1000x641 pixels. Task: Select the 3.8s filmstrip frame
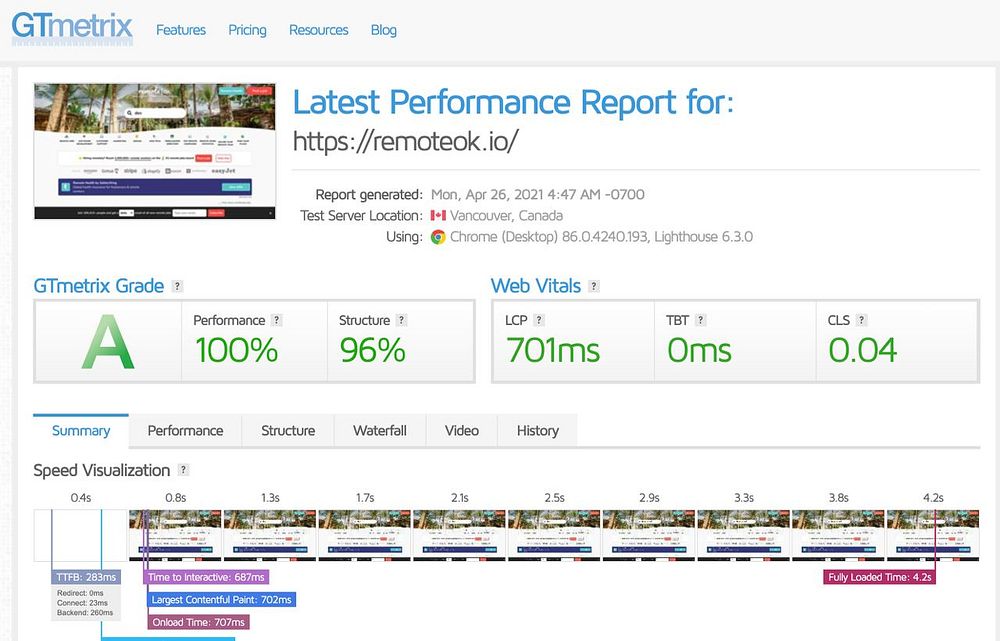838,535
